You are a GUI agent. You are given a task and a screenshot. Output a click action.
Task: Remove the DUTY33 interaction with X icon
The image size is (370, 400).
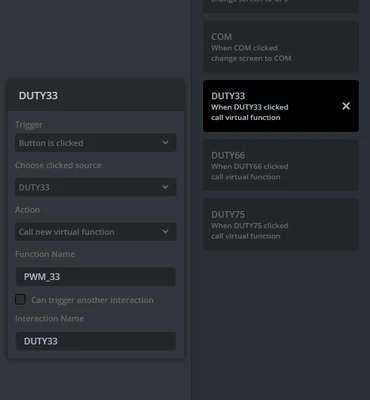(346, 106)
